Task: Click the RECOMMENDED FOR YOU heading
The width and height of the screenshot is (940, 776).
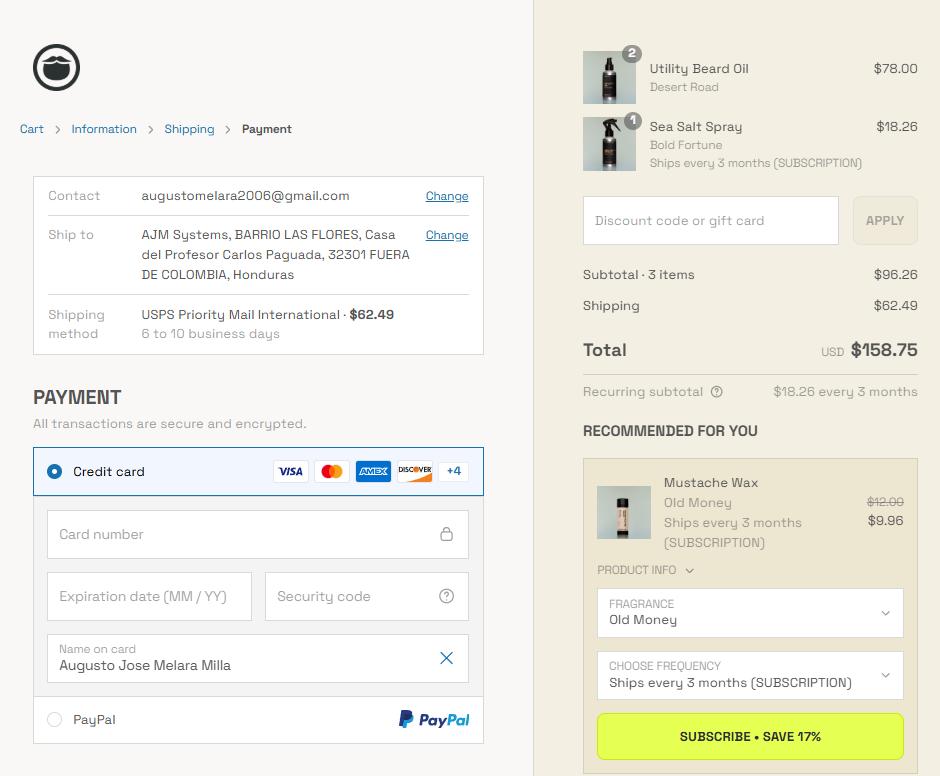Action: click(670, 431)
